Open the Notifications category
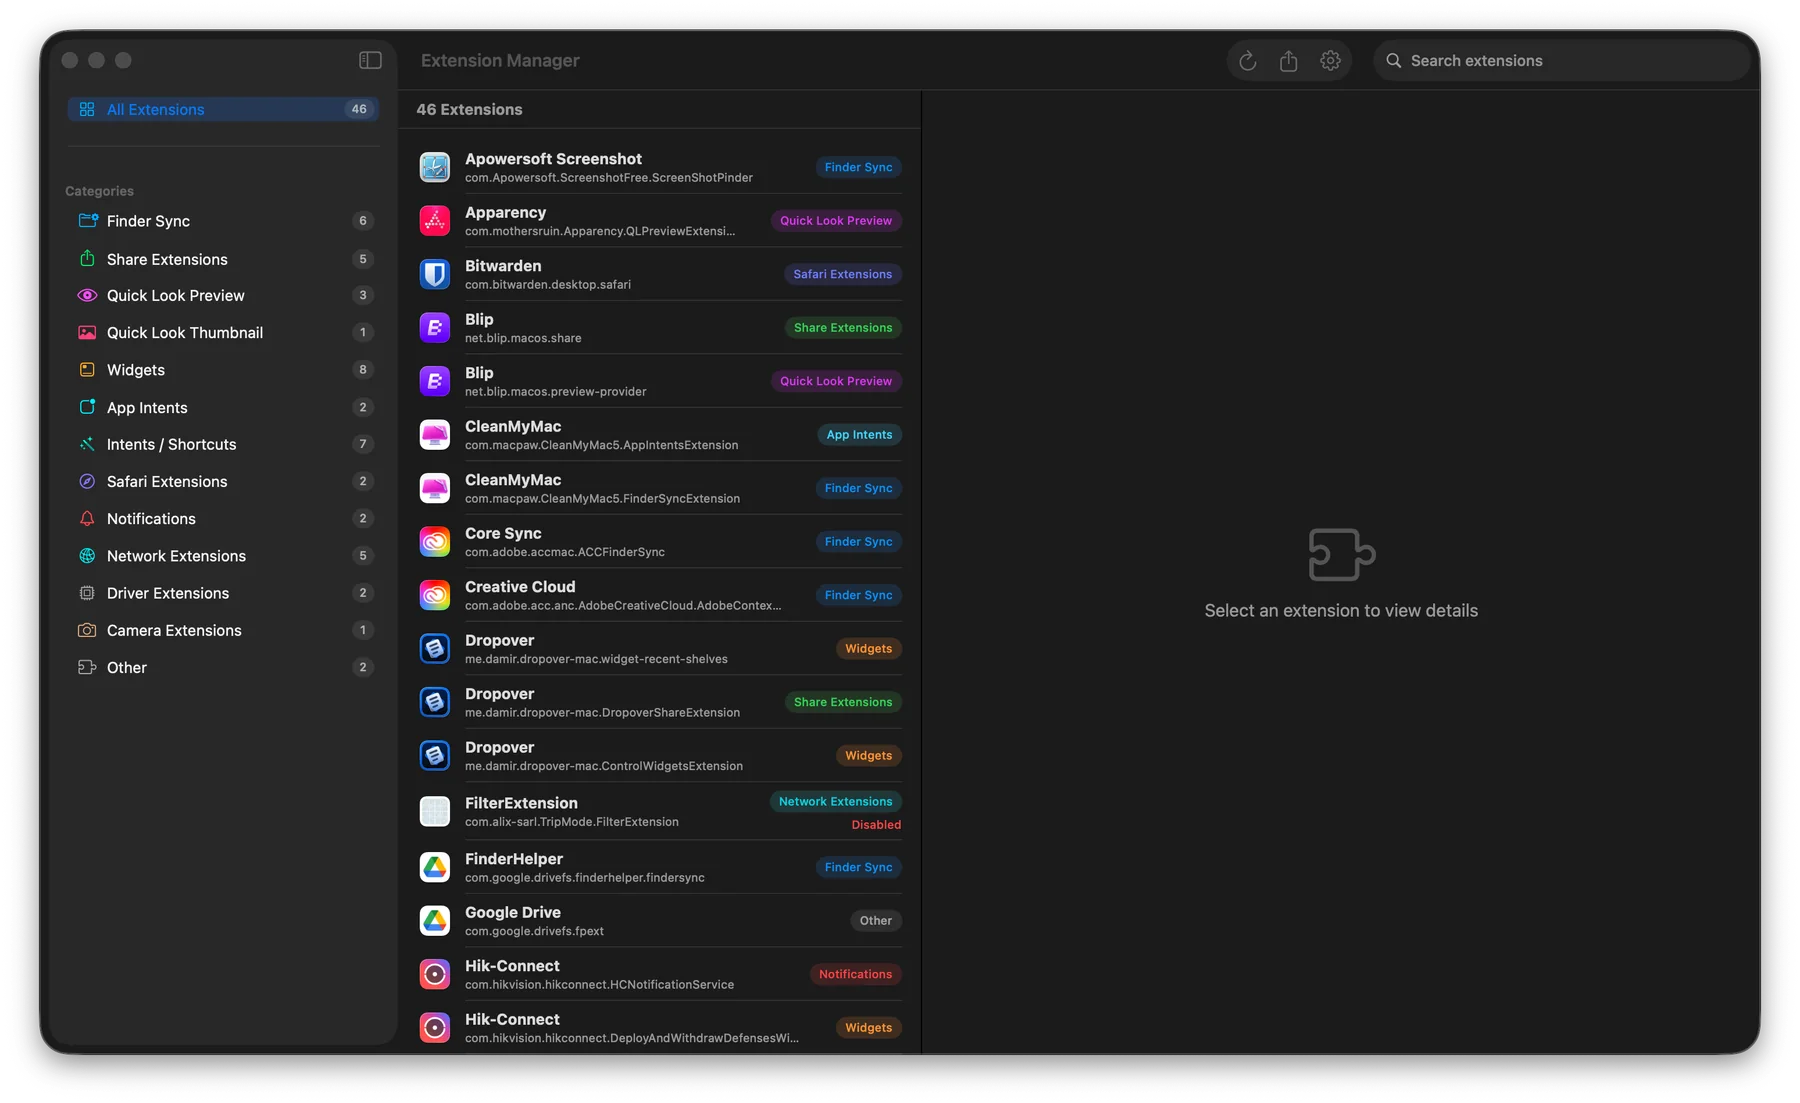The width and height of the screenshot is (1800, 1103). point(223,518)
